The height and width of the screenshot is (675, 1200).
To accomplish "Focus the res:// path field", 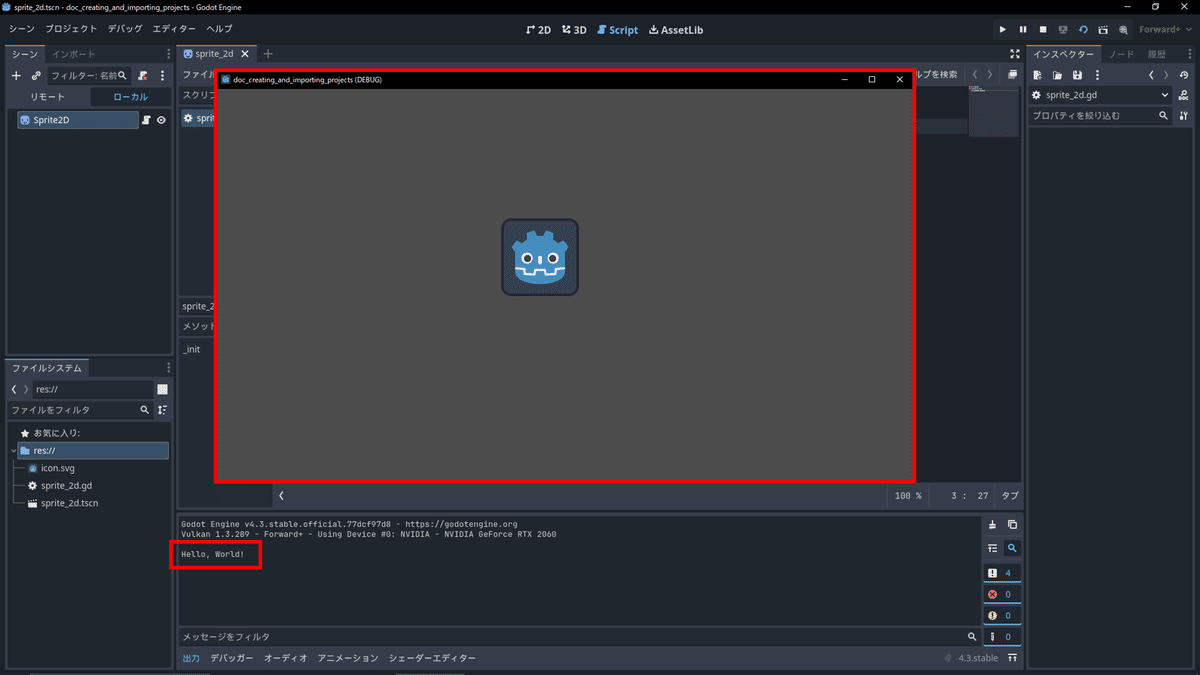I will pos(93,389).
